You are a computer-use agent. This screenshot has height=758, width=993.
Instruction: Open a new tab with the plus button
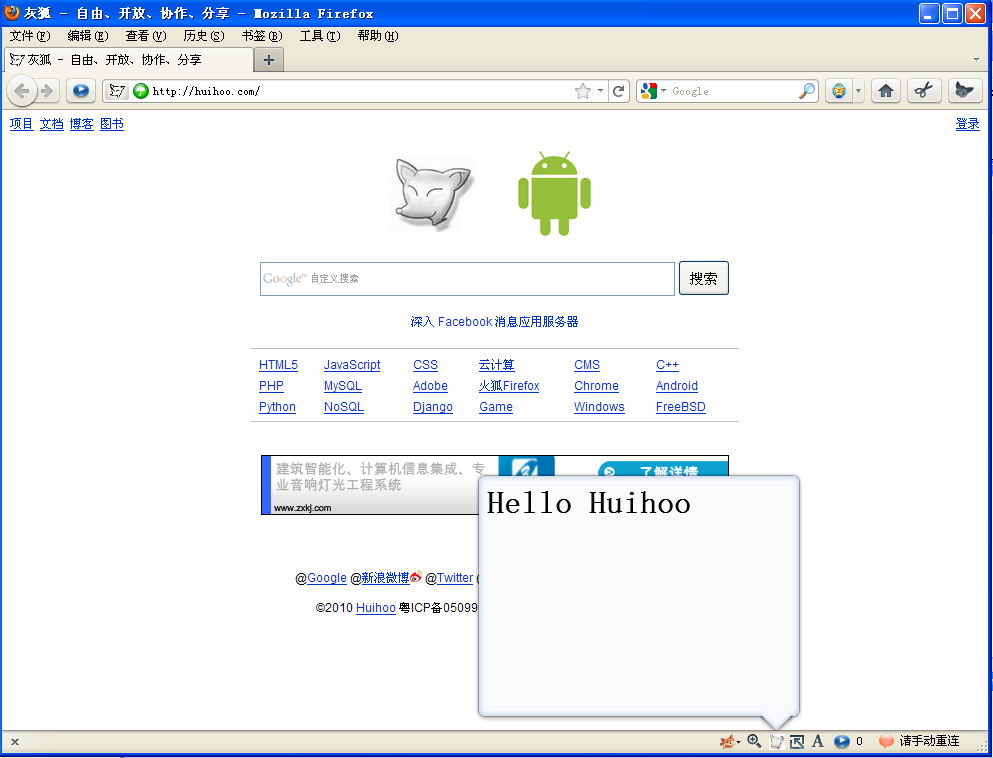[268, 60]
